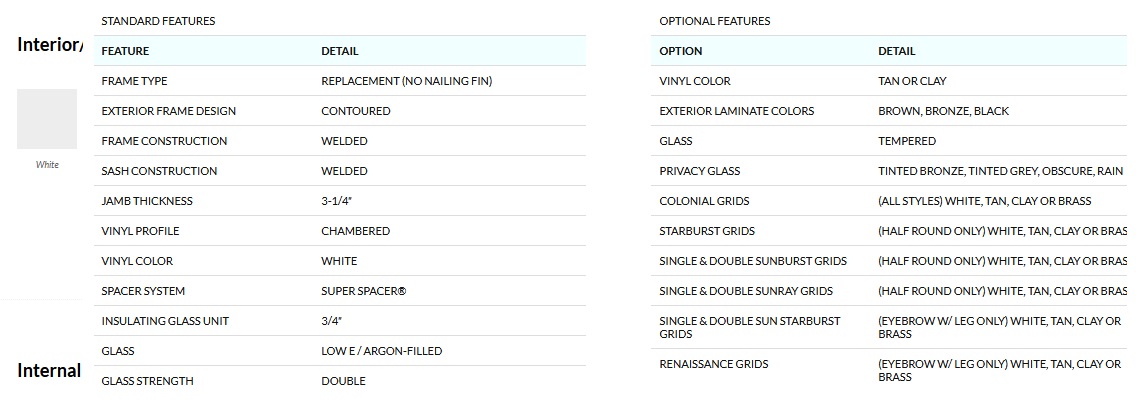Click the STARBURST GRIDS option
The width and height of the screenshot is (1136, 405).
[707, 231]
